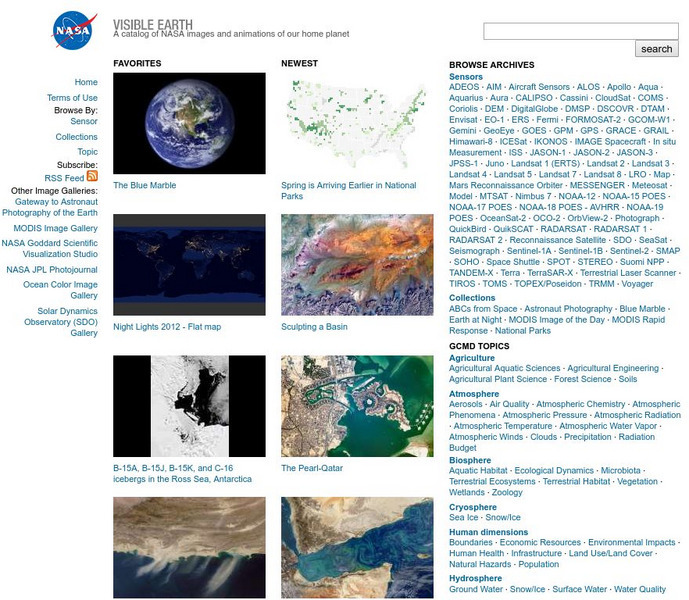Select the CALIPSO sensor link
This screenshot has height=600, width=689.
[534, 98]
